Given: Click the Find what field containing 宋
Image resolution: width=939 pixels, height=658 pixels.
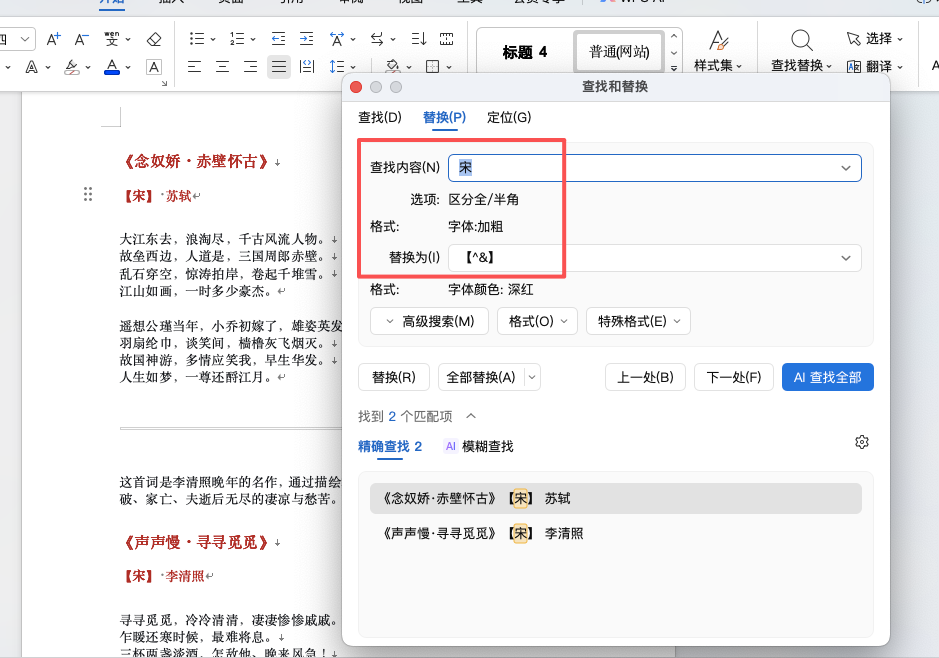Looking at the screenshot, I should tap(655, 168).
